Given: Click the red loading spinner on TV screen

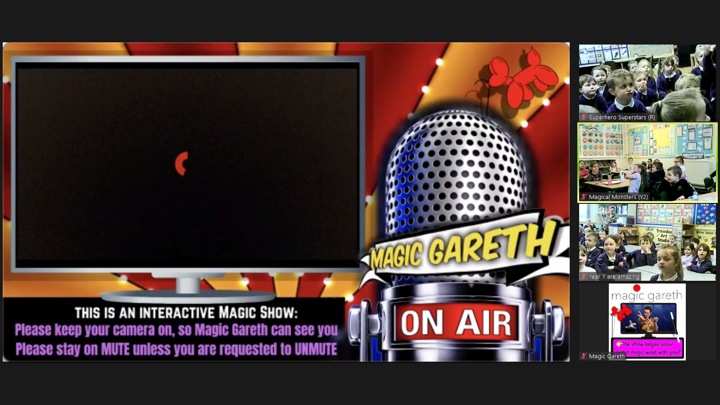Looking at the screenshot, I should pyautogui.click(x=182, y=164).
